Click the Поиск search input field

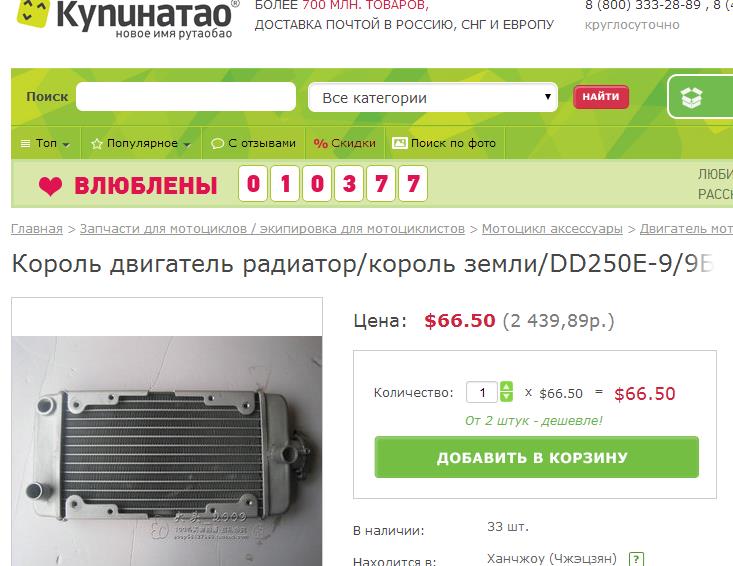(186, 97)
